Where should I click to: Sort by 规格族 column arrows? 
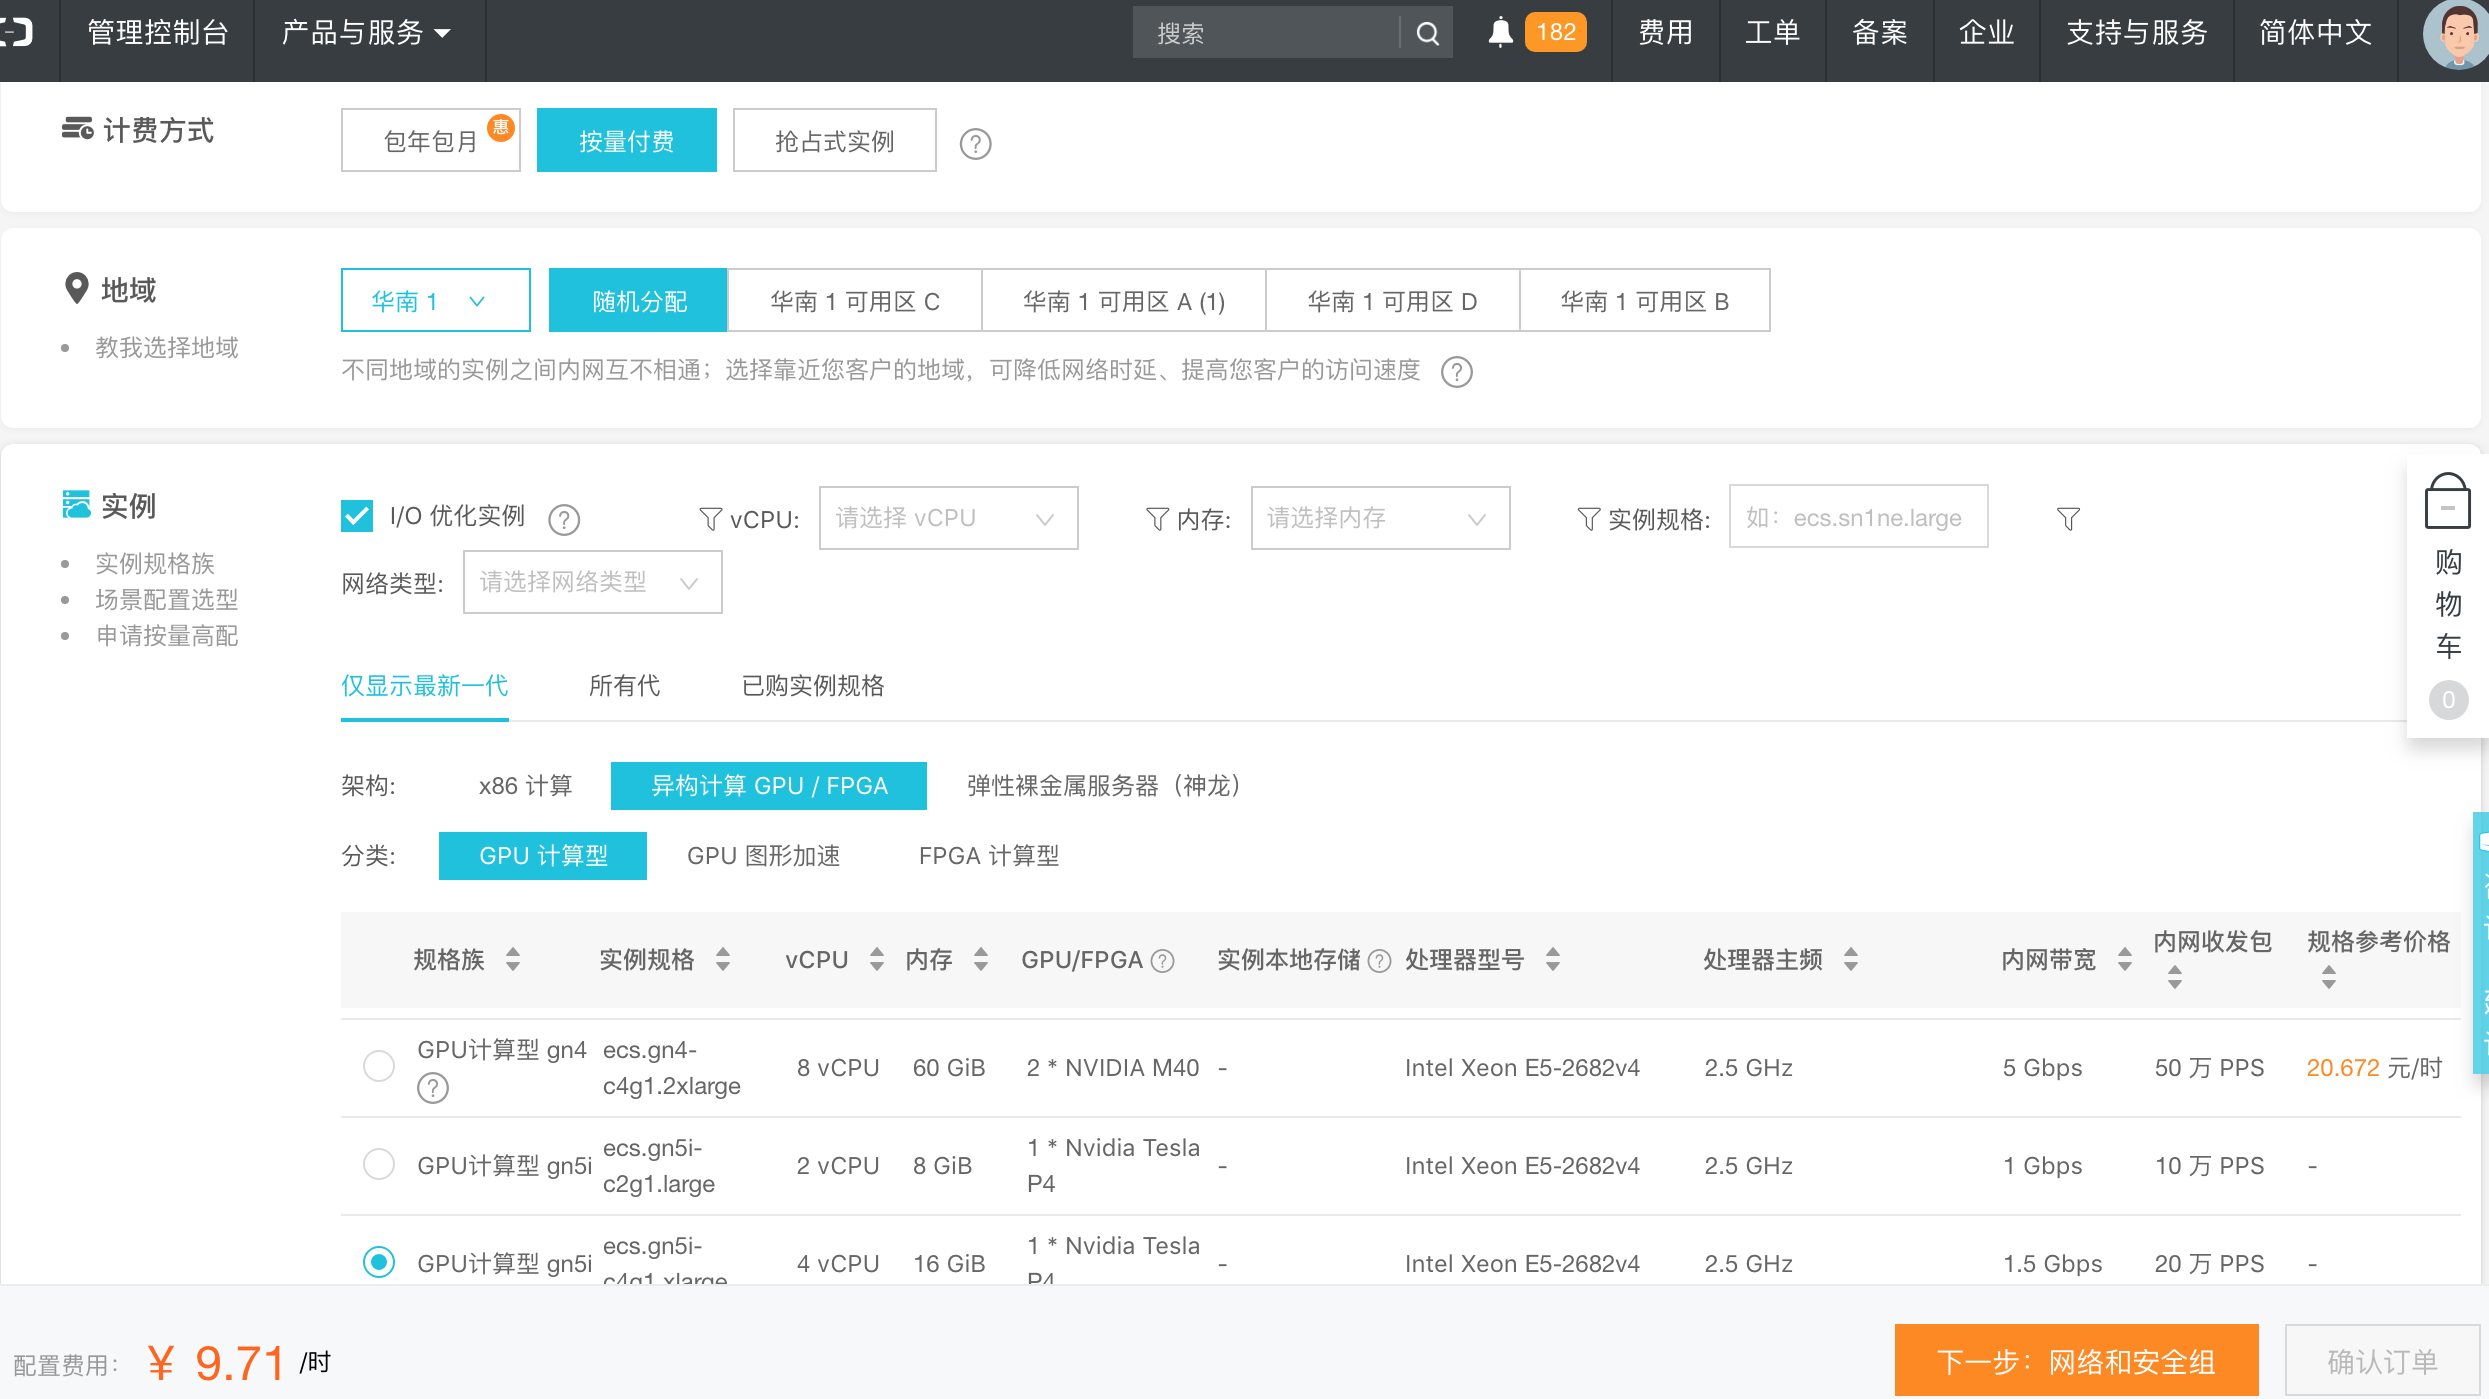pyautogui.click(x=513, y=960)
